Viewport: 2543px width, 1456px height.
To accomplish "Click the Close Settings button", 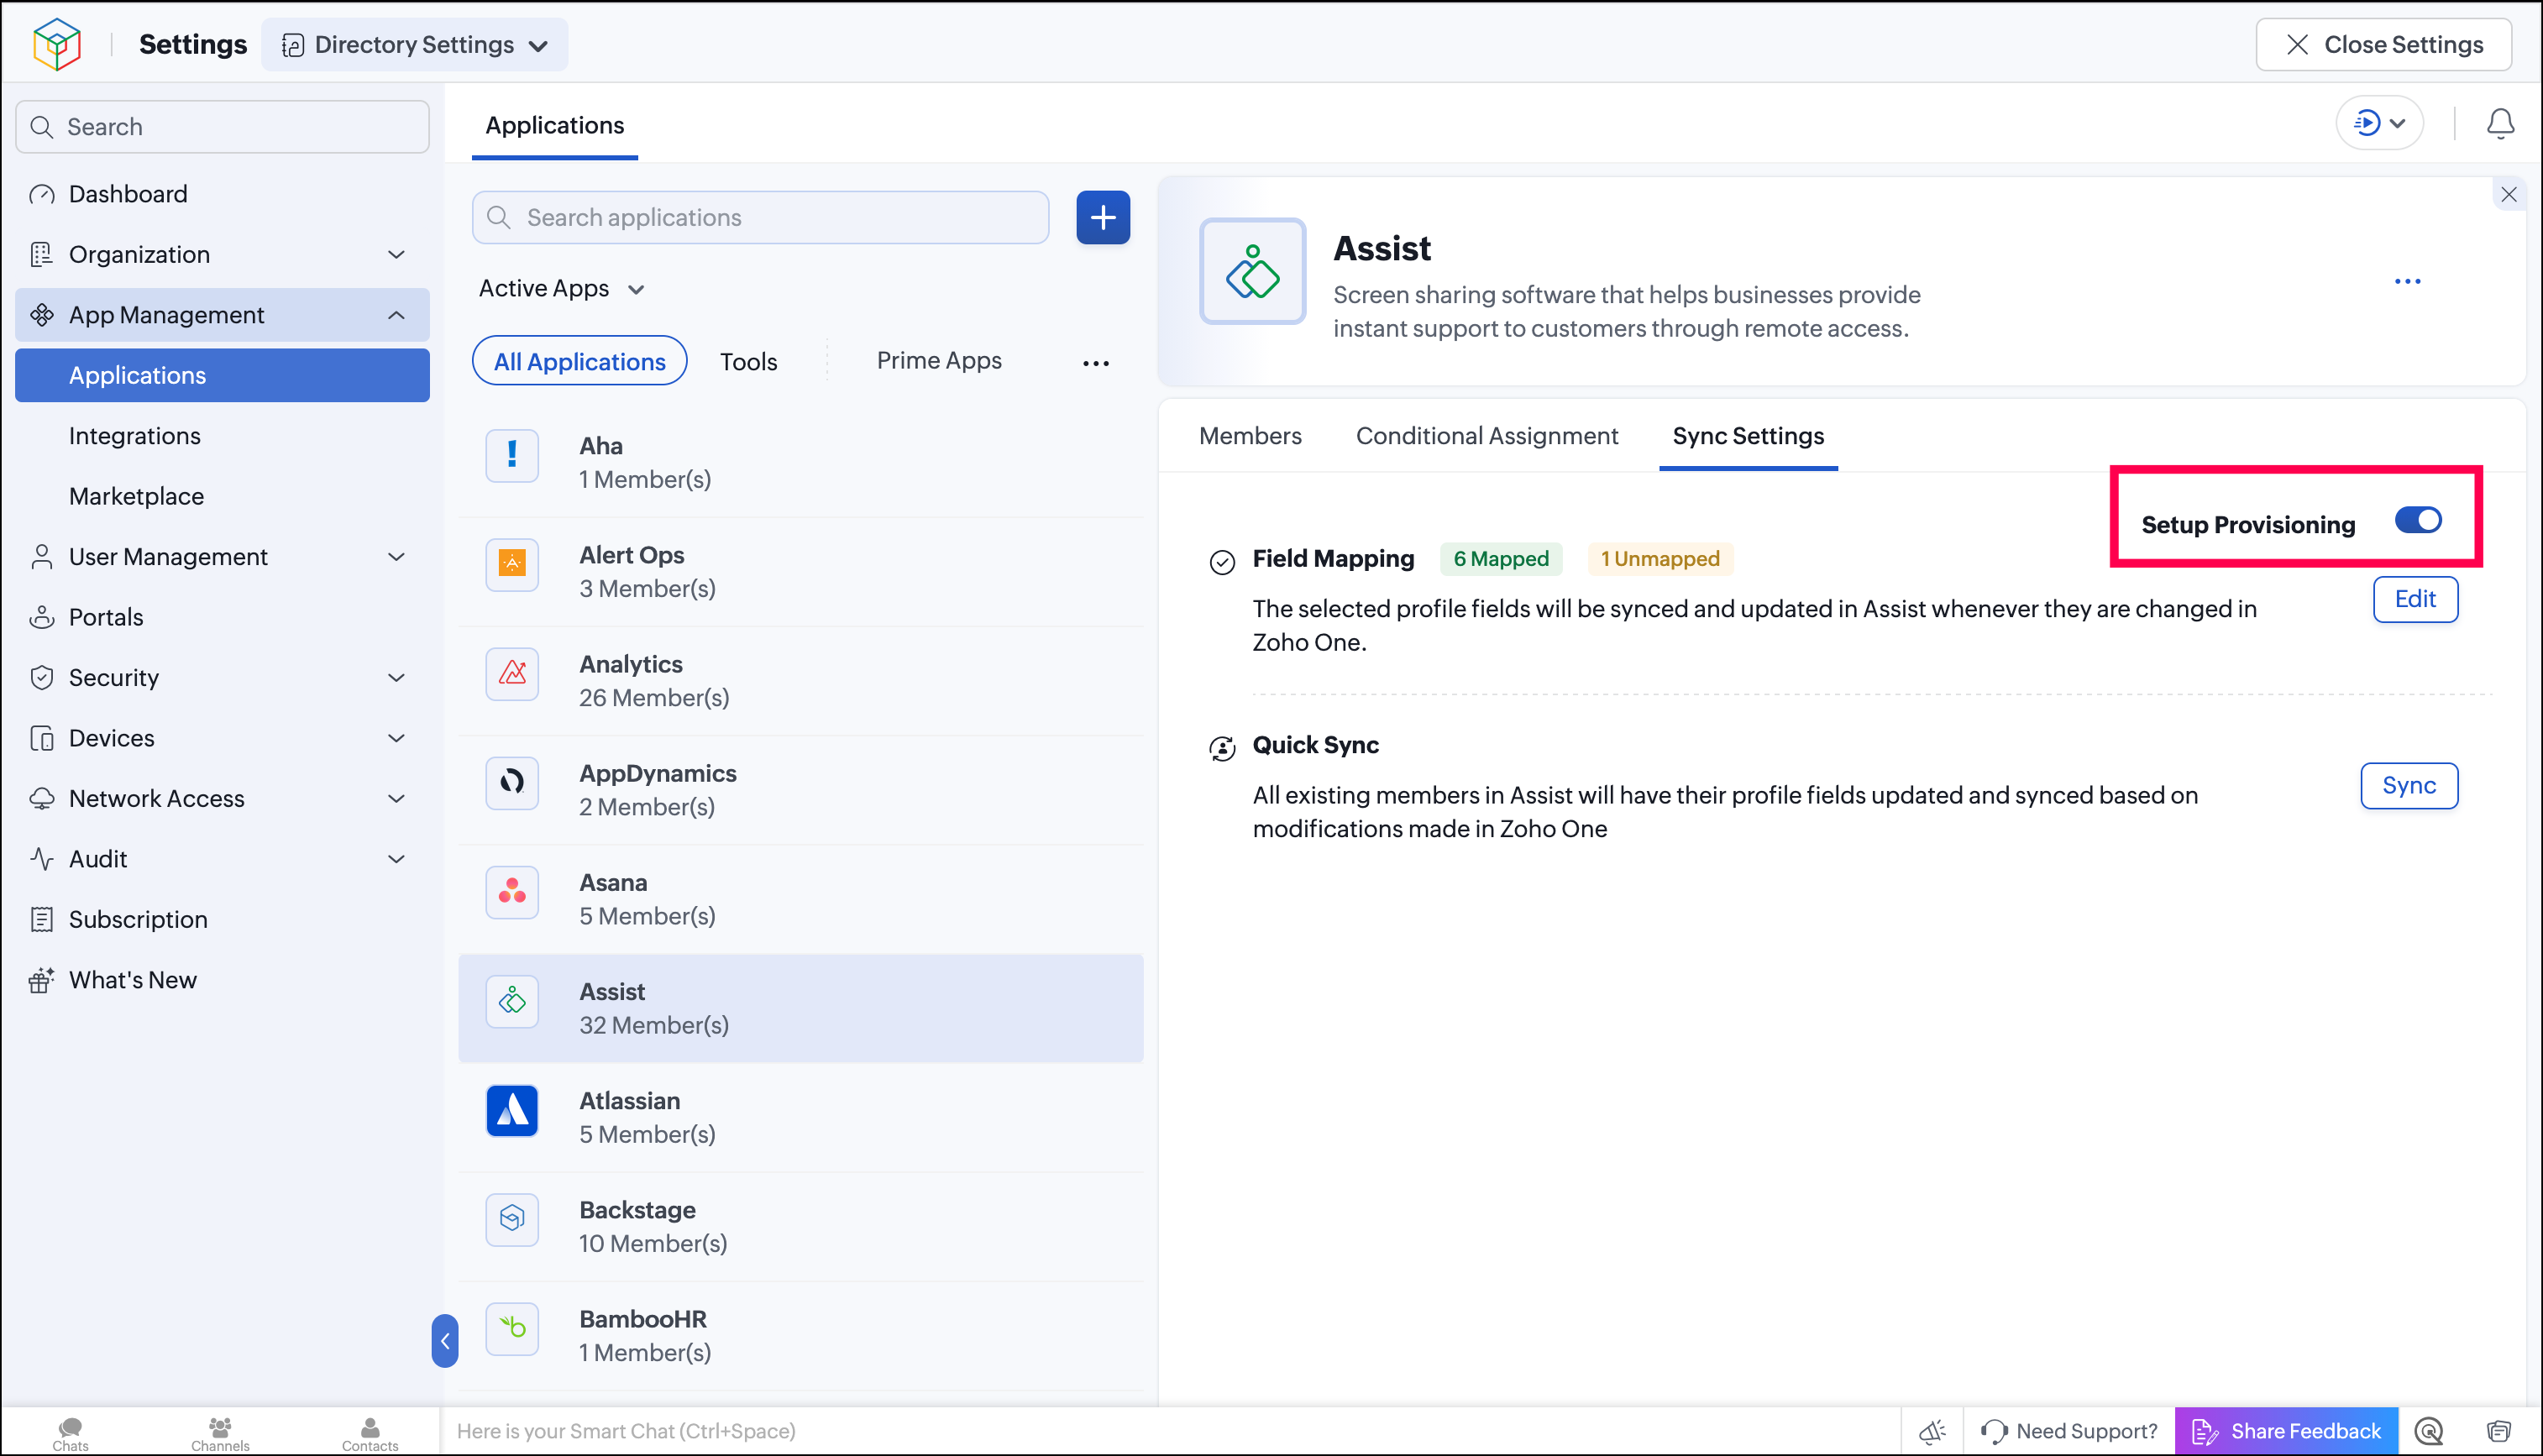I will [2383, 44].
